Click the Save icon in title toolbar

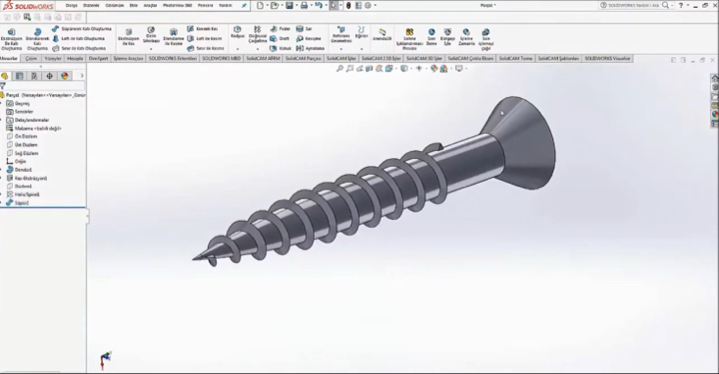(289, 6)
